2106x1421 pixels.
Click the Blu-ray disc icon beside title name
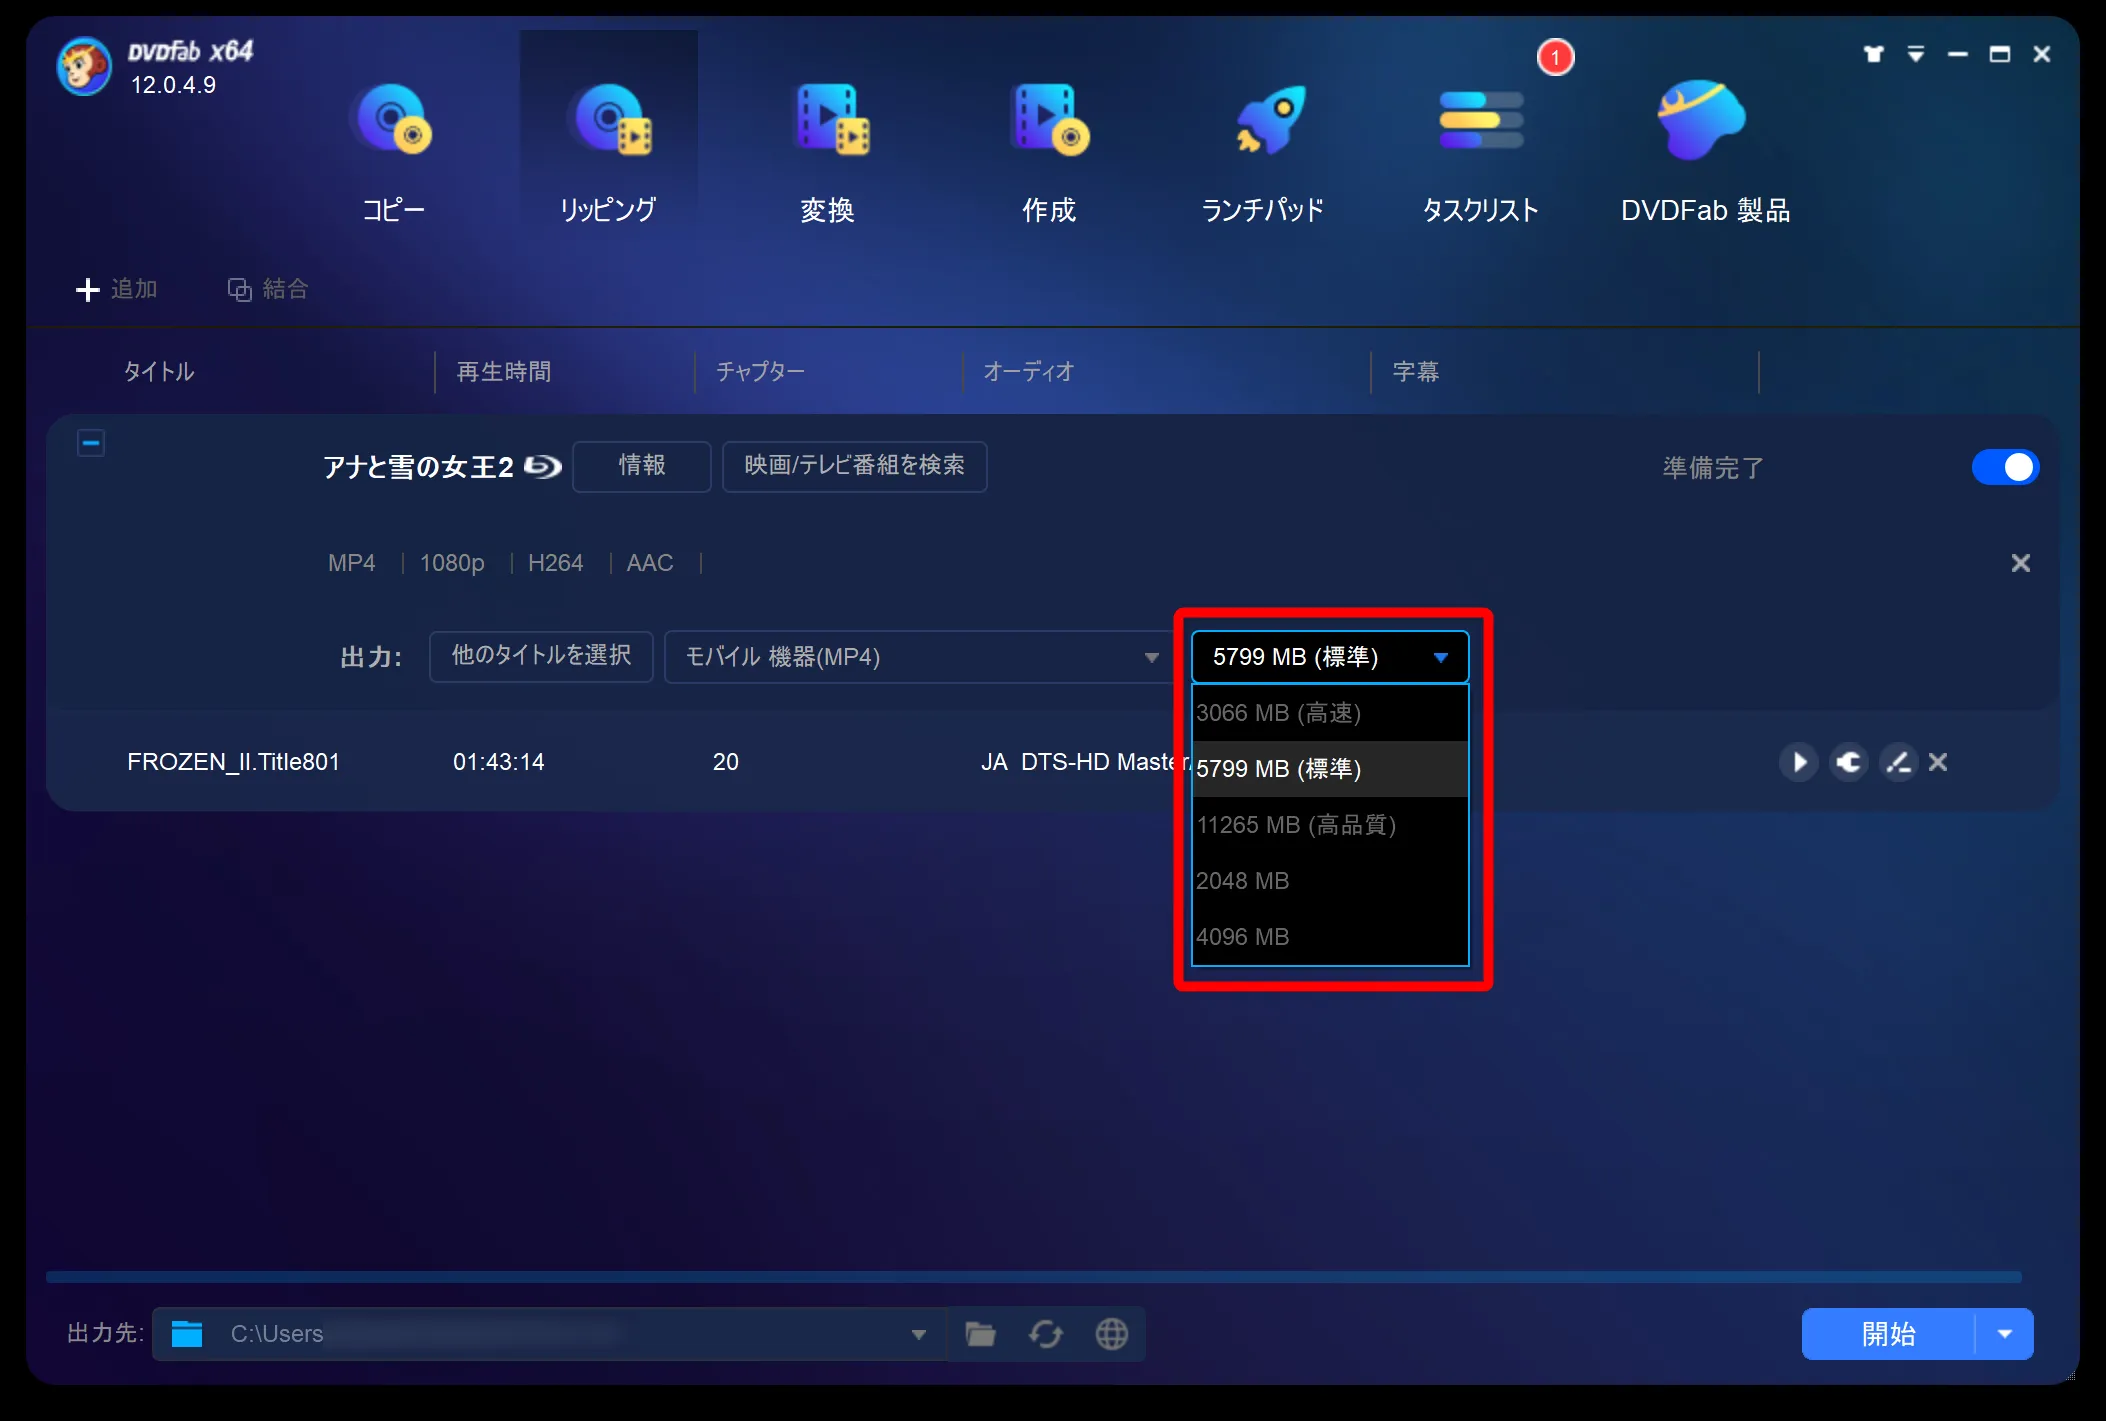coord(543,466)
